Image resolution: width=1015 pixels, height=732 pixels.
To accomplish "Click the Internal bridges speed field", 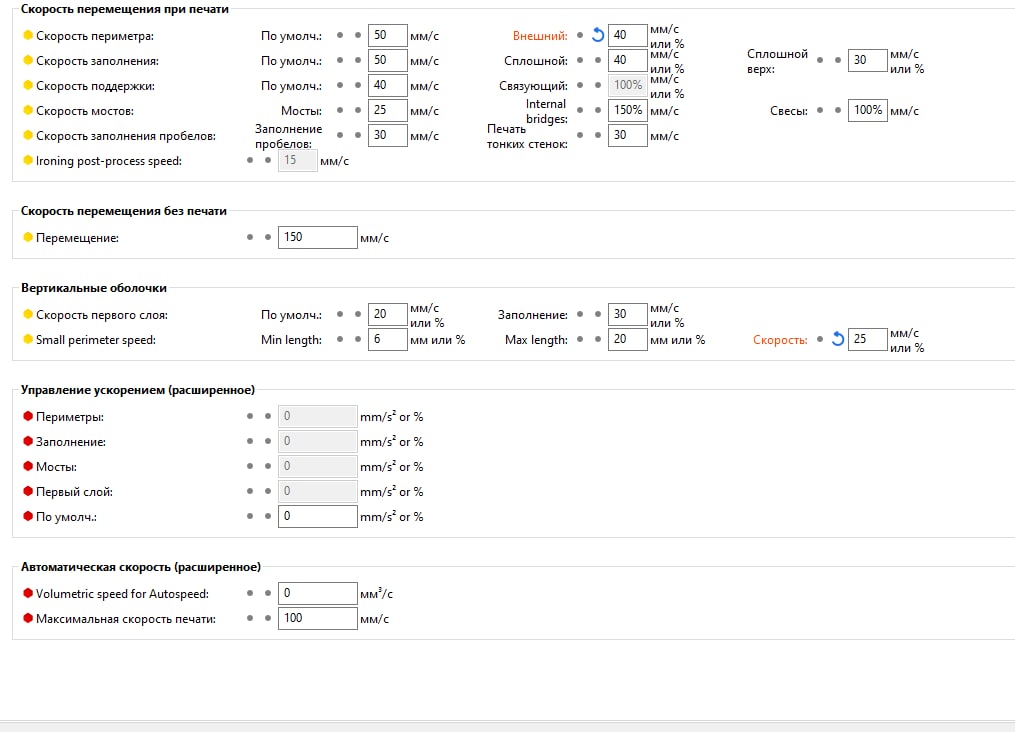I will click(x=628, y=111).
